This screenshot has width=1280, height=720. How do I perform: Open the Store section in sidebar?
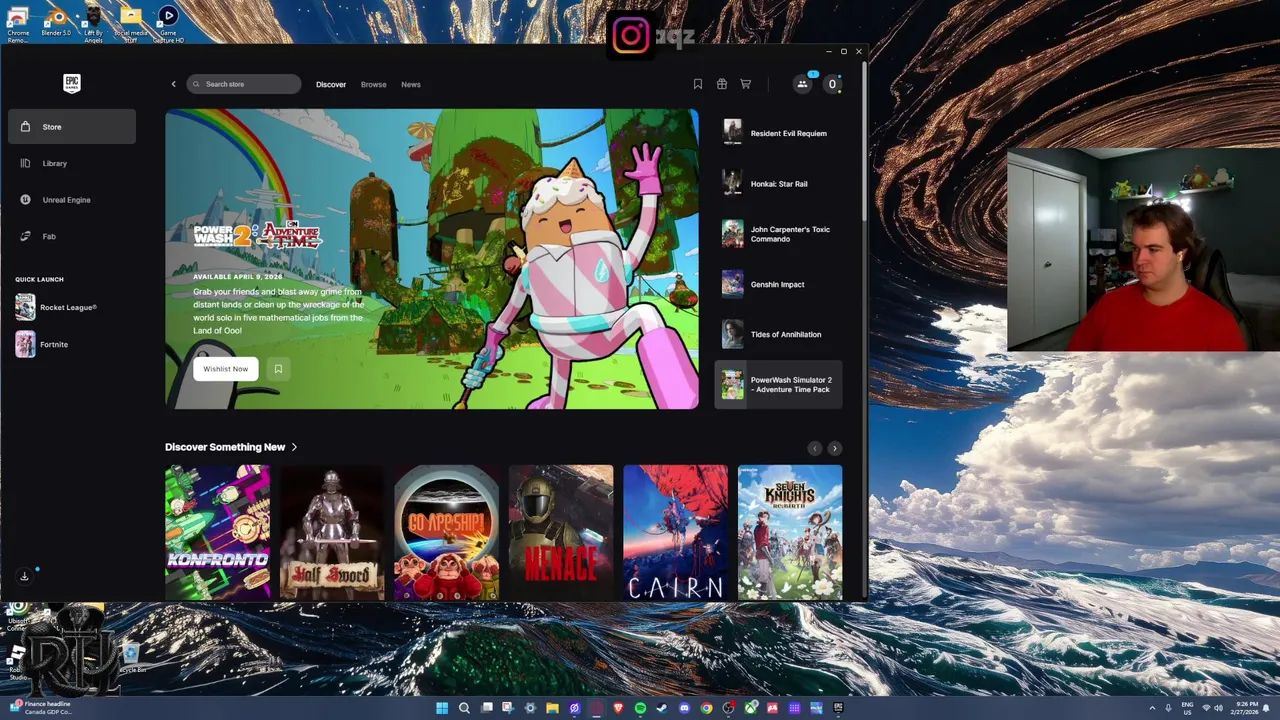tap(72, 127)
